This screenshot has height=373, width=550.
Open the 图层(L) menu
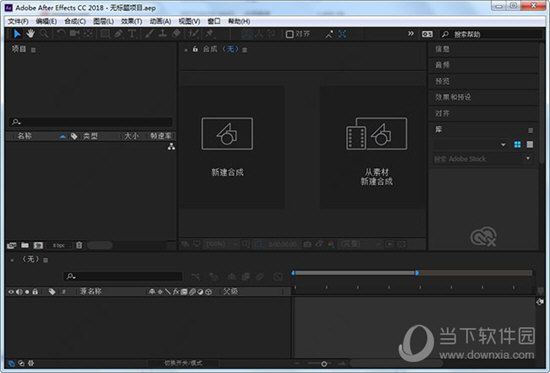[103, 21]
